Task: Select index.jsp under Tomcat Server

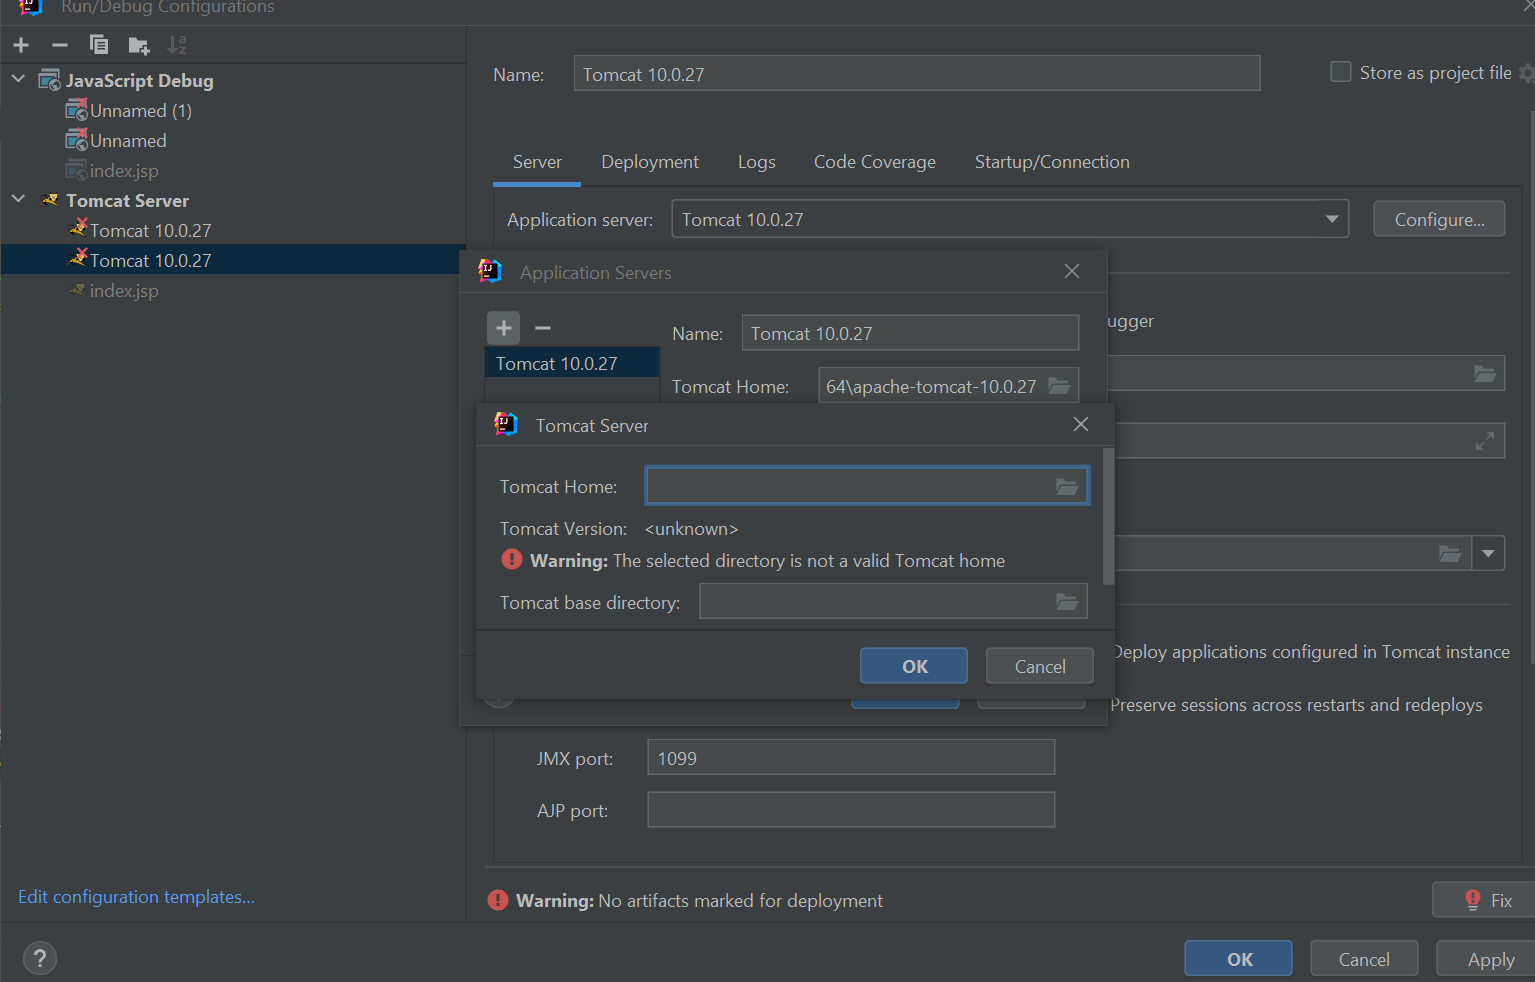Action: click(124, 290)
